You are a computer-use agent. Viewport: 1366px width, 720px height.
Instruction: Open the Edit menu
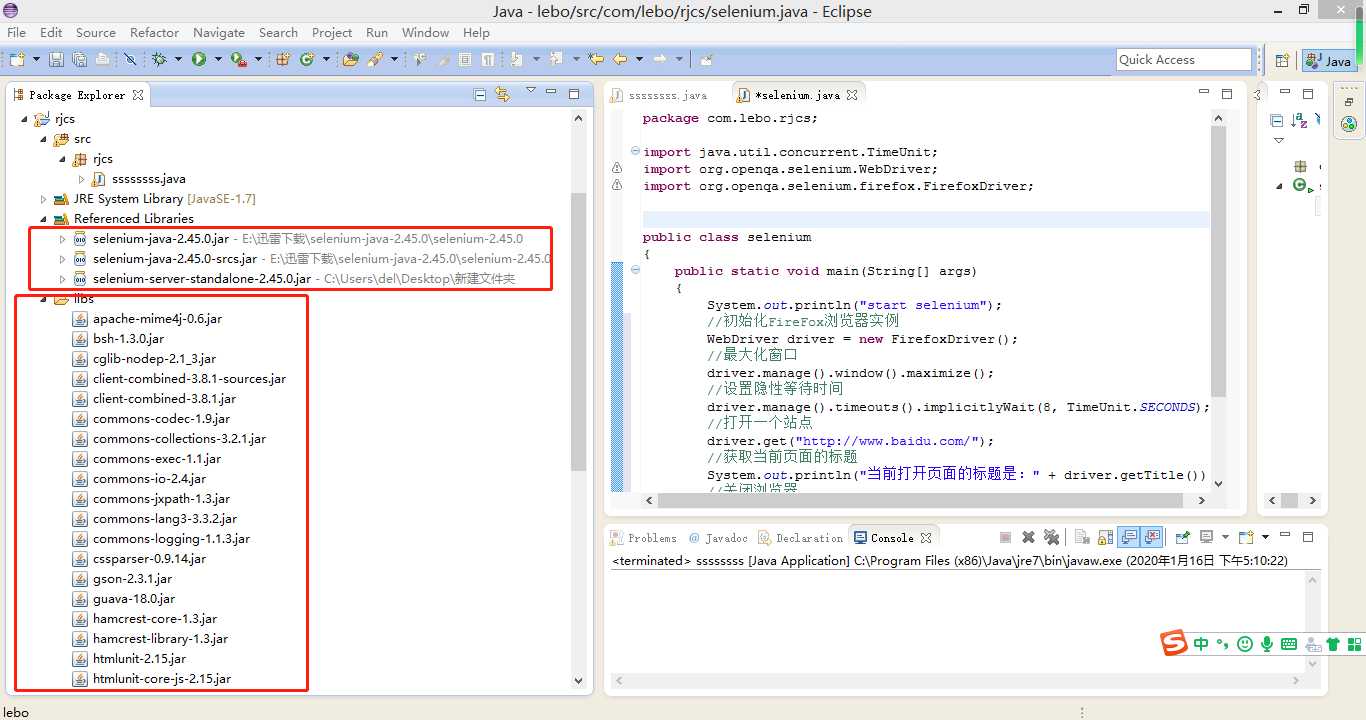51,33
